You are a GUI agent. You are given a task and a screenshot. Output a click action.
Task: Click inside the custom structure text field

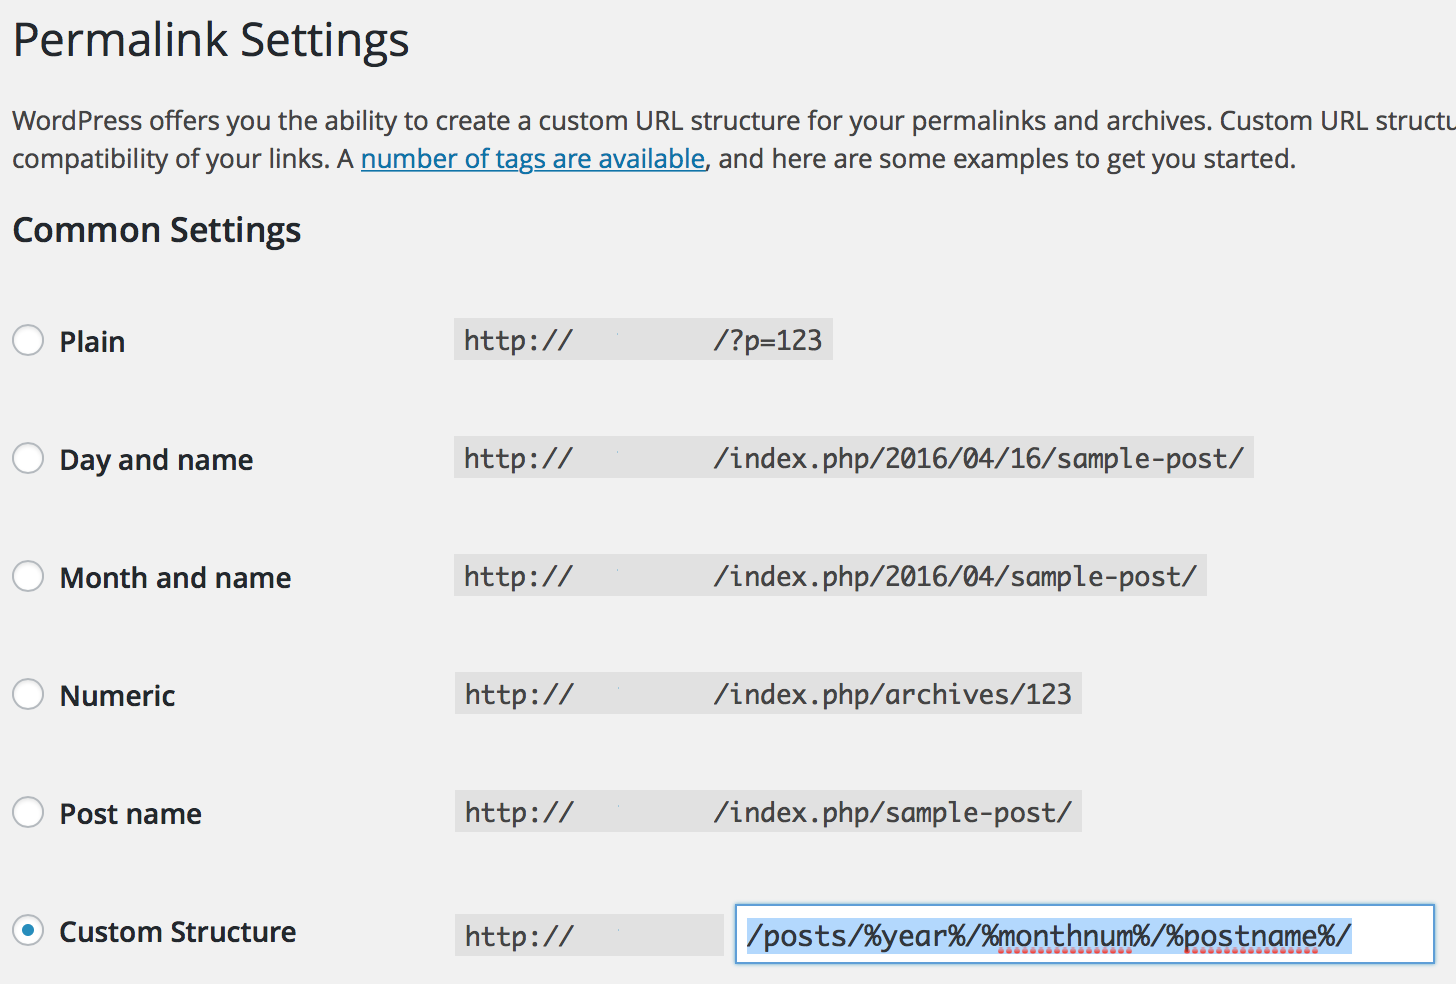(1084, 935)
